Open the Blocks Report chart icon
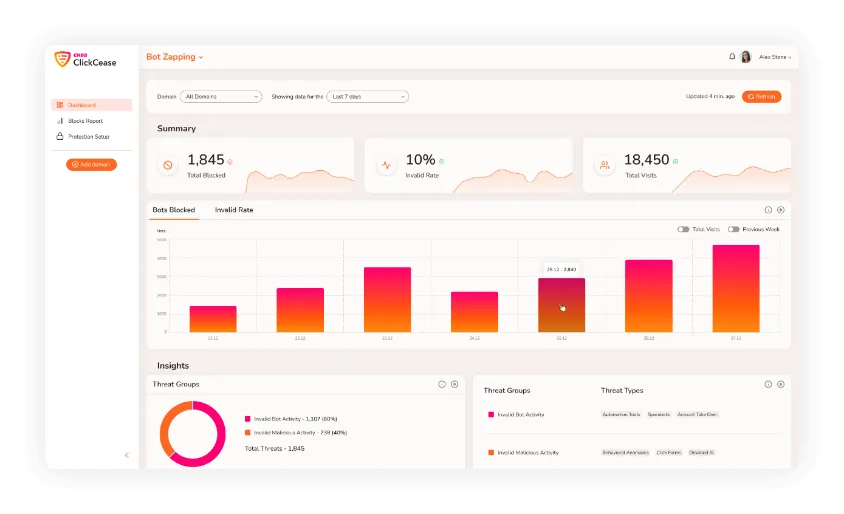 [60, 121]
